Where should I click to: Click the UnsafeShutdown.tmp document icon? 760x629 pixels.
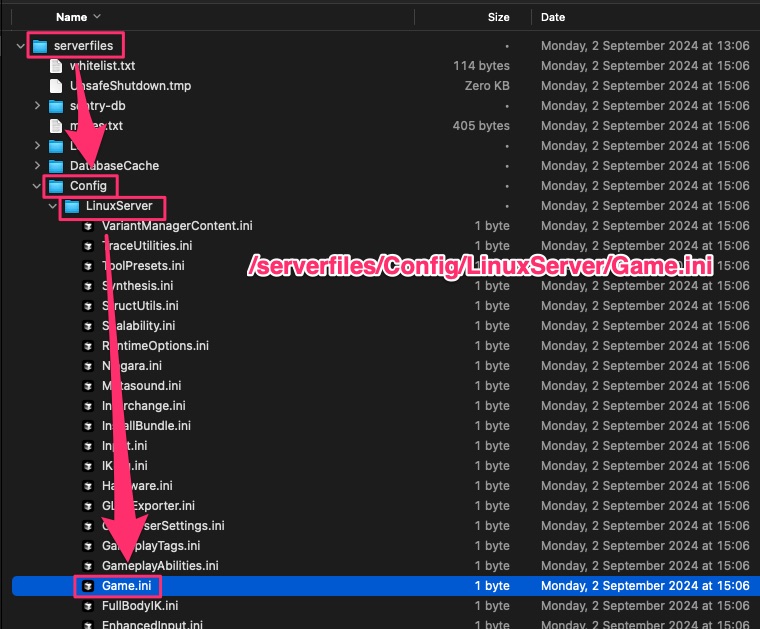(x=56, y=86)
